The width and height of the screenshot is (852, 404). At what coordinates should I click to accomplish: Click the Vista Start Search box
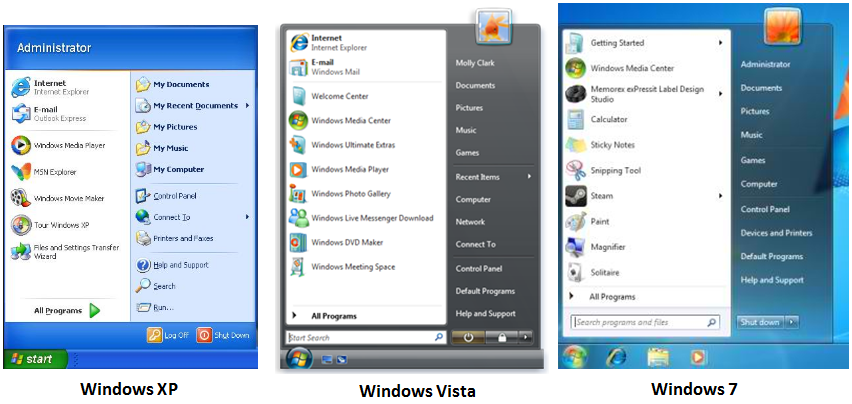pos(366,337)
